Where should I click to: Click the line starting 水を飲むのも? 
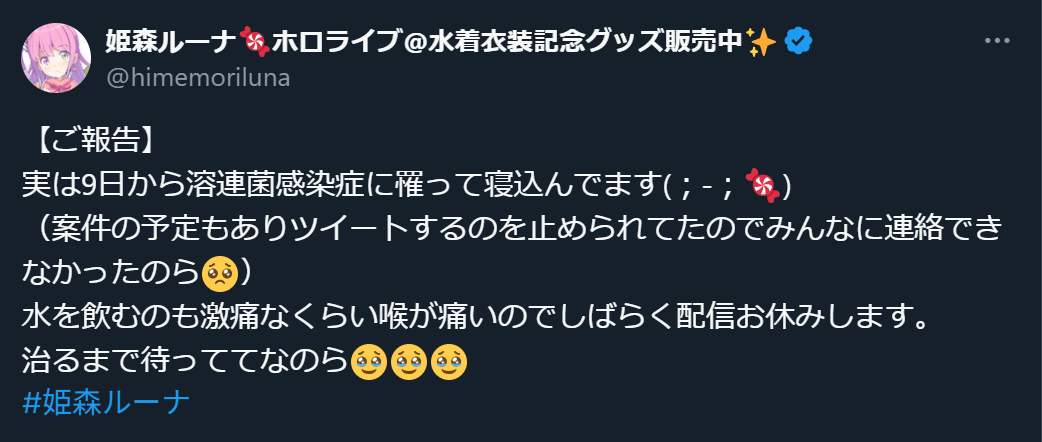(x=474, y=318)
